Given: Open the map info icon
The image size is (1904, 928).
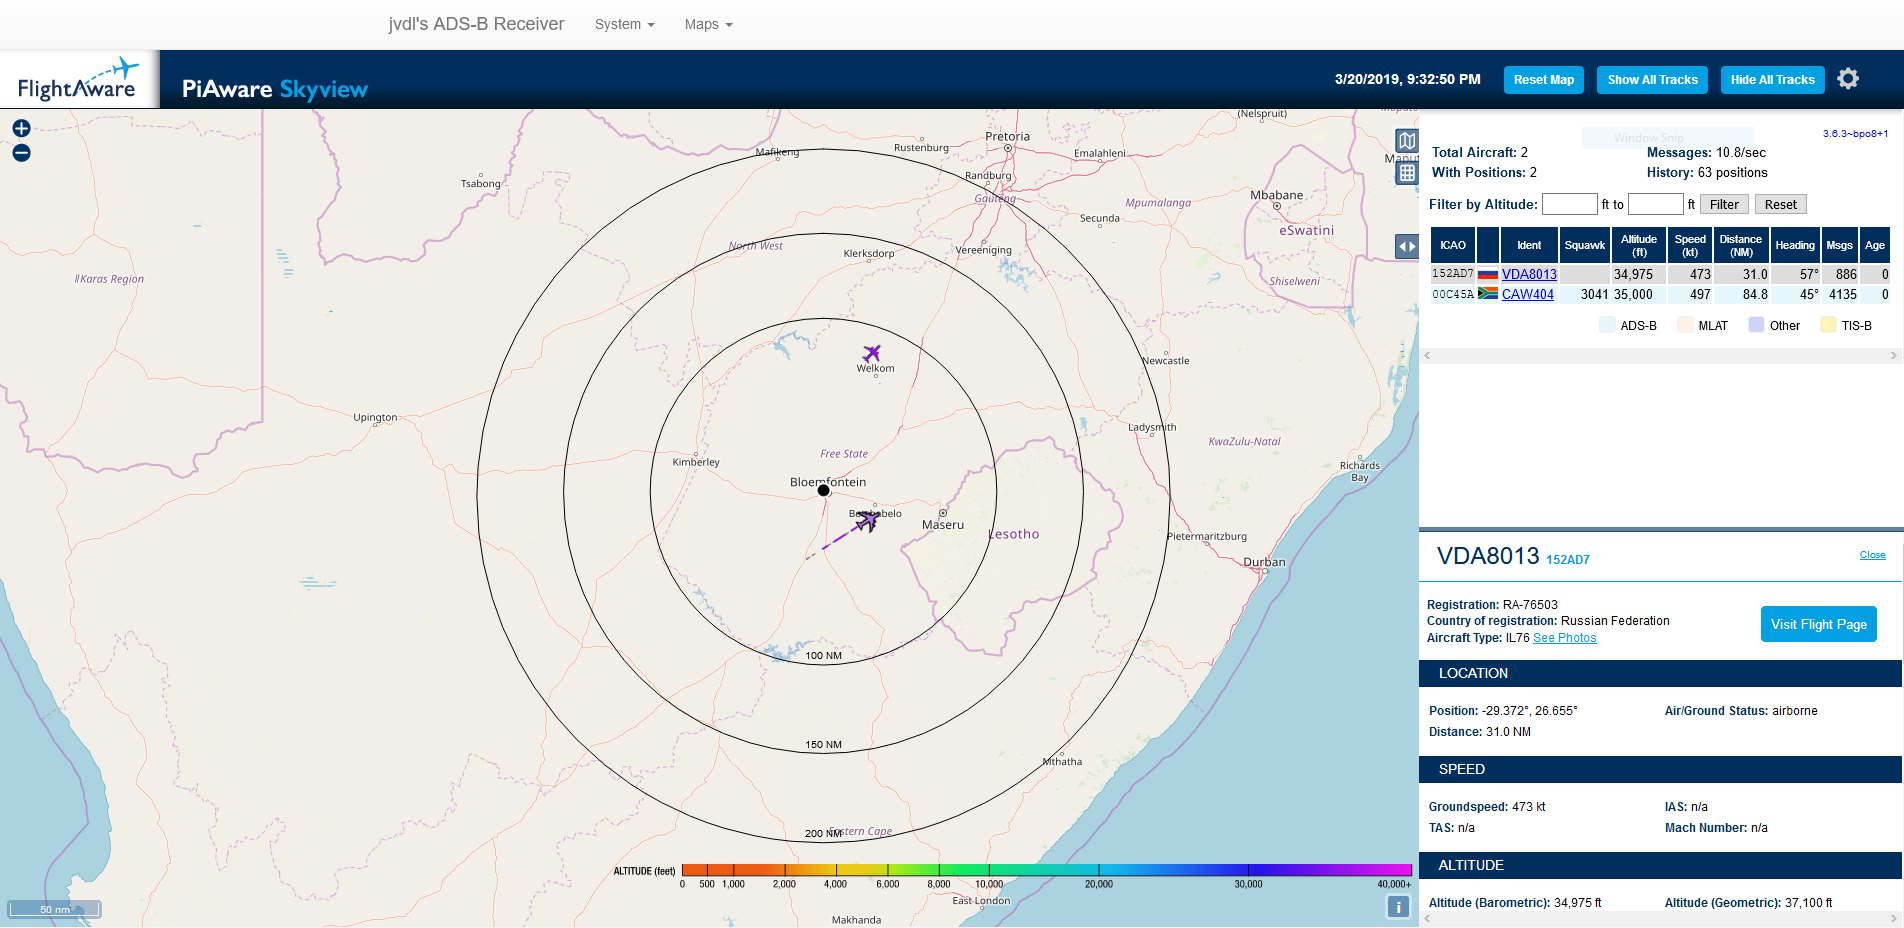Looking at the screenshot, I should pyautogui.click(x=1398, y=907).
